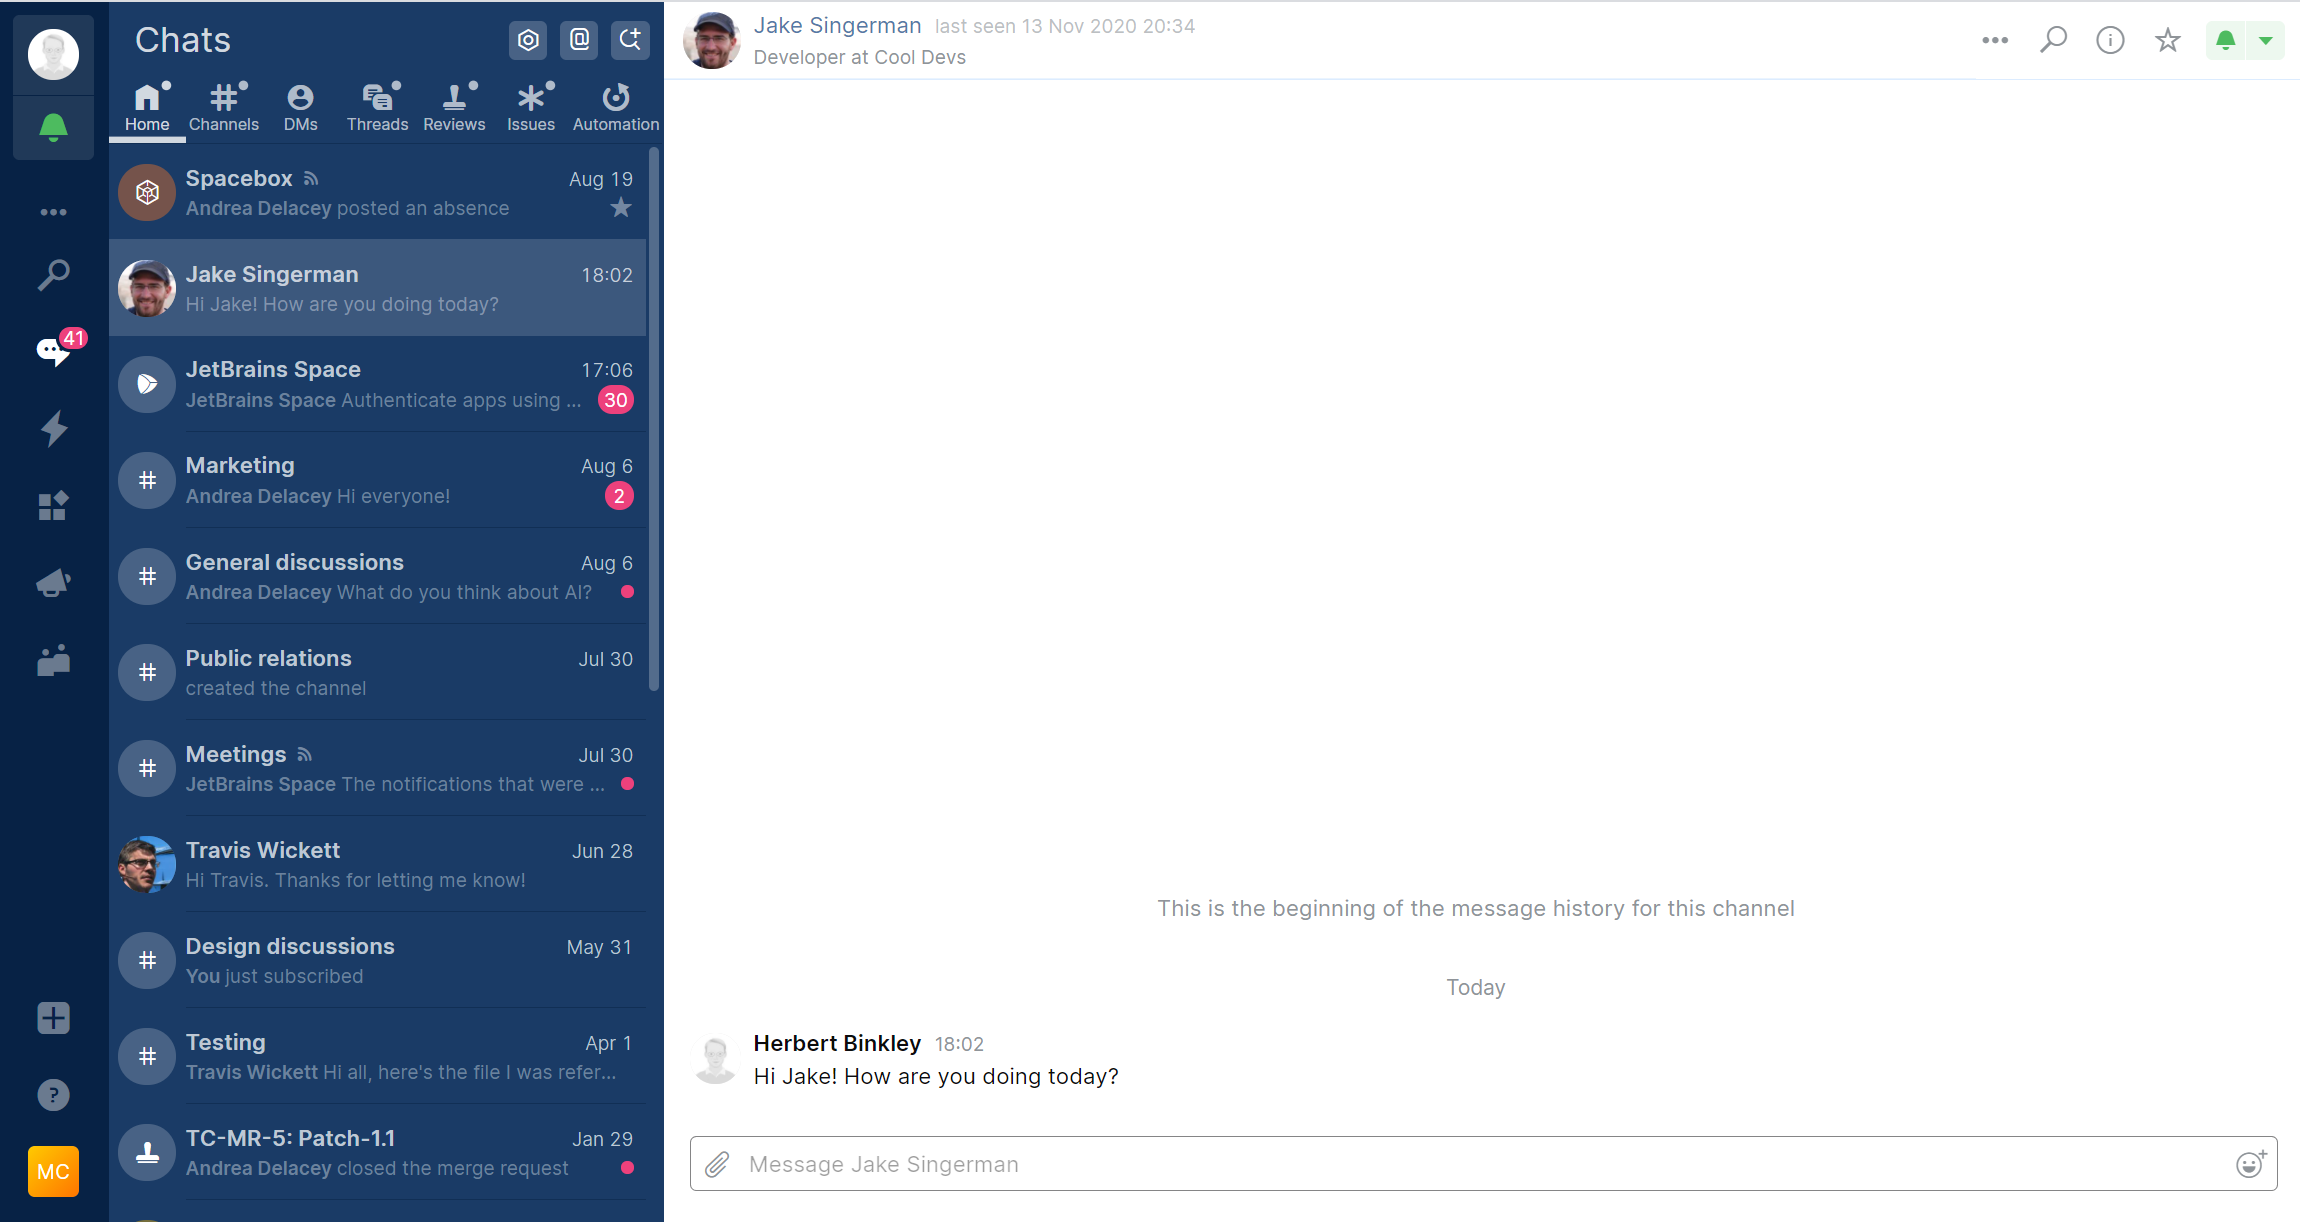Click the attach file paperclip icon
This screenshot has width=2300, height=1222.
point(717,1164)
